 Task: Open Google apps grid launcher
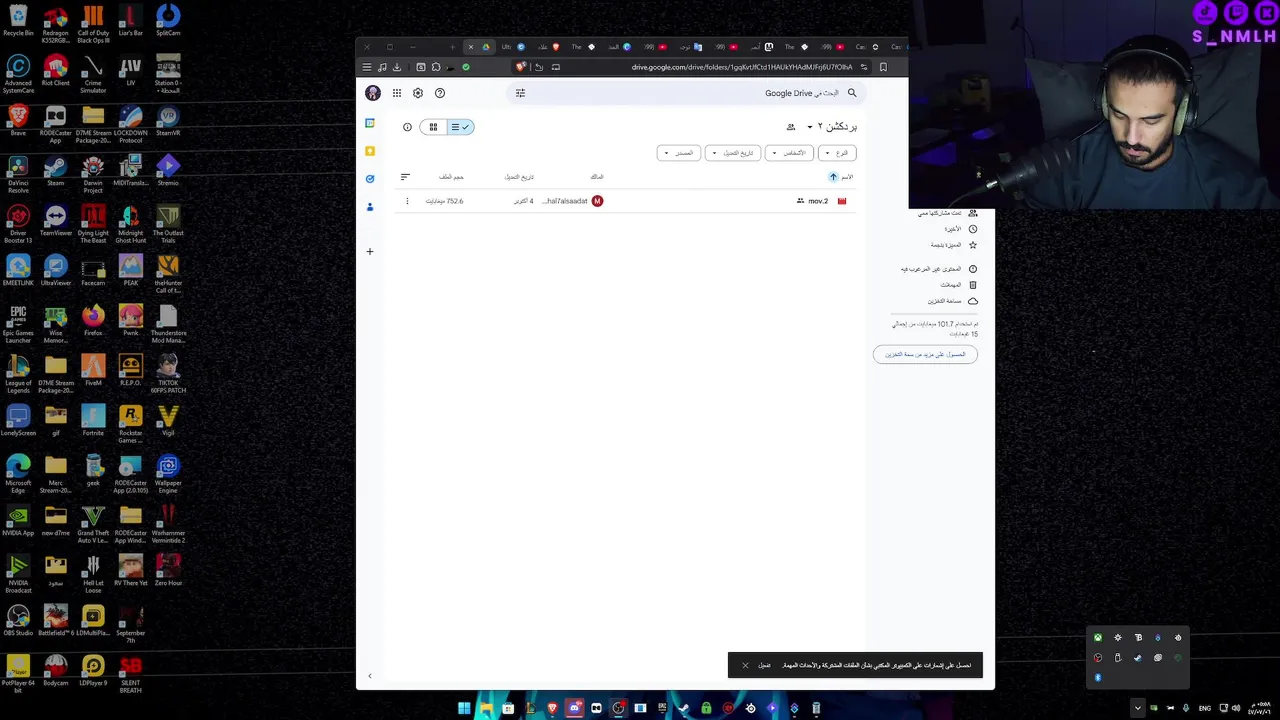[397, 93]
